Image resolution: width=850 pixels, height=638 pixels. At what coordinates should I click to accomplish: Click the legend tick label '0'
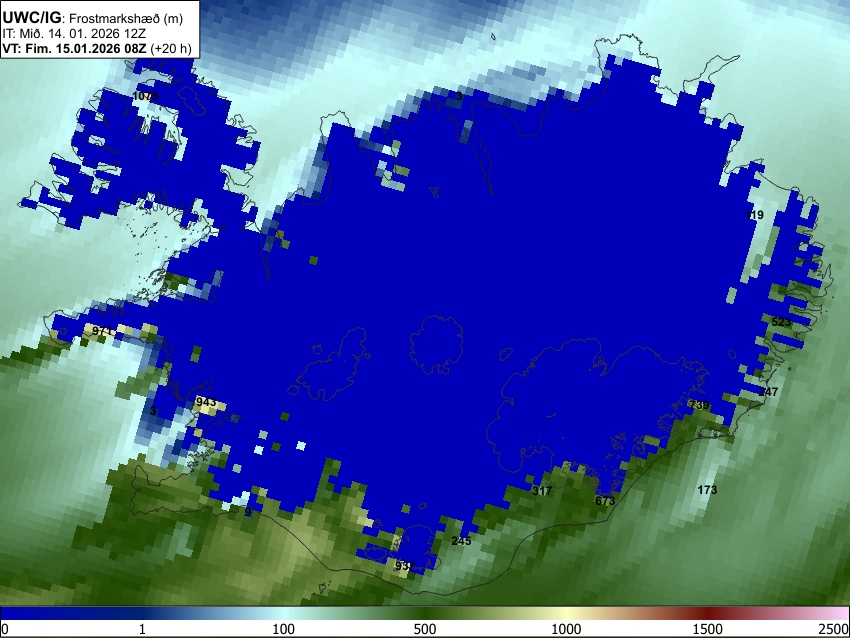tap(5, 629)
